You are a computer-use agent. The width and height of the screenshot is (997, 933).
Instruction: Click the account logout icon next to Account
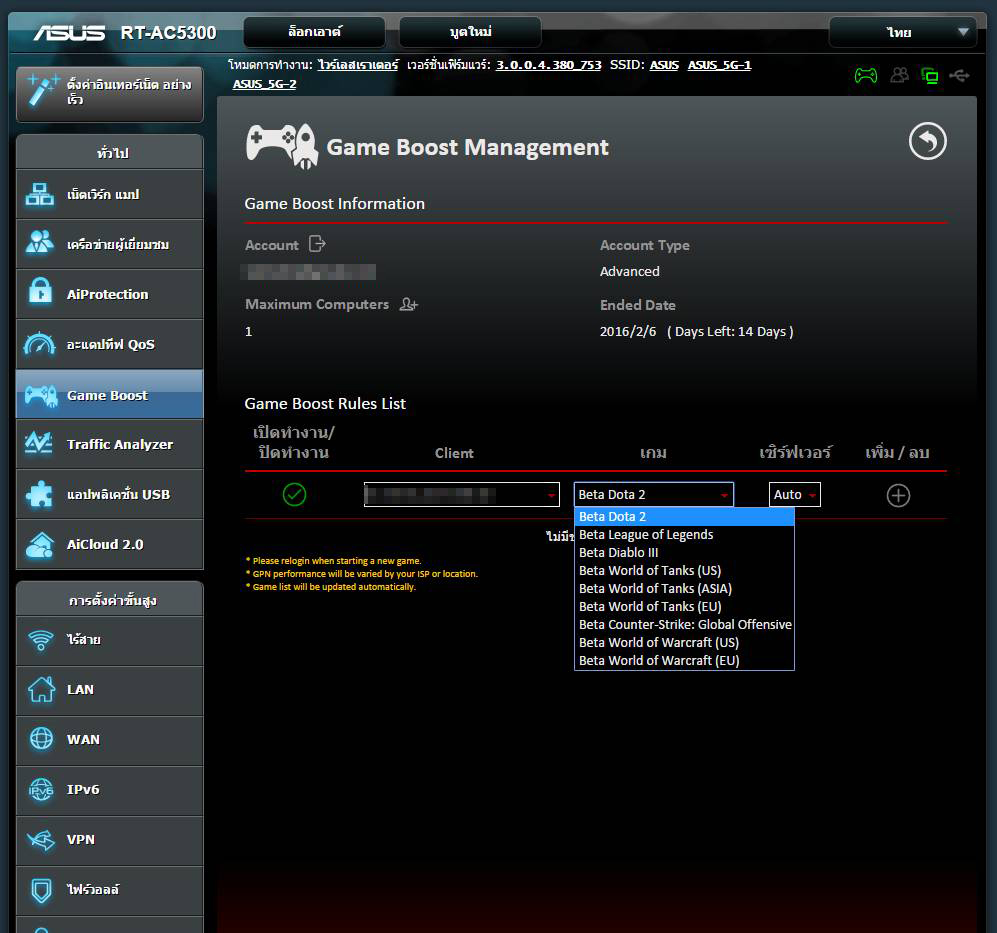[317, 244]
